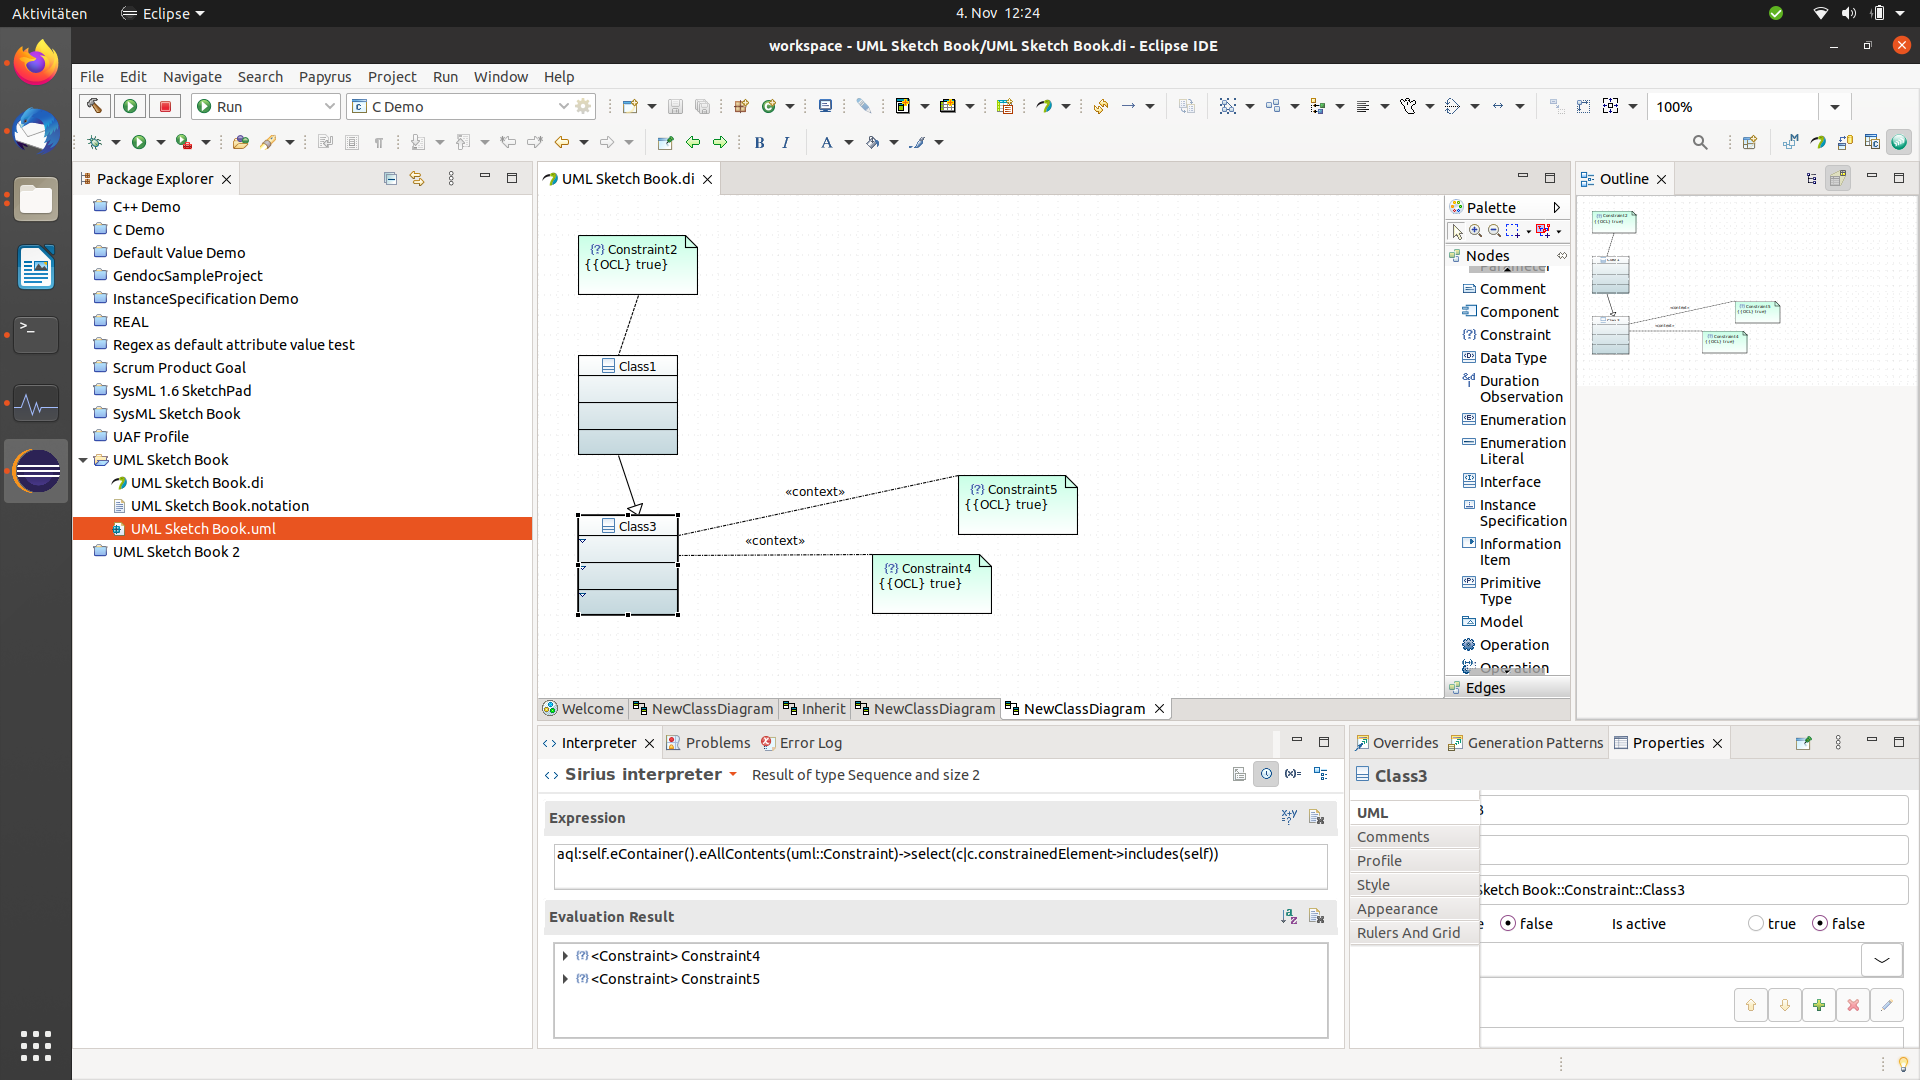The image size is (1920, 1080).
Task: Open the zoom percentage dropdown arrow
Action: coord(1834,107)
